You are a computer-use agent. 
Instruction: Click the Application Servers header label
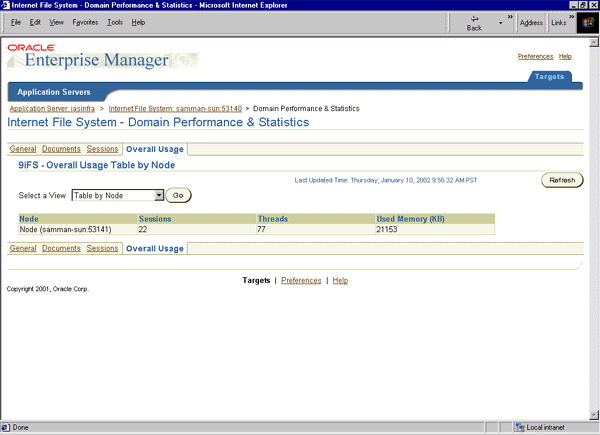(54, 92)
